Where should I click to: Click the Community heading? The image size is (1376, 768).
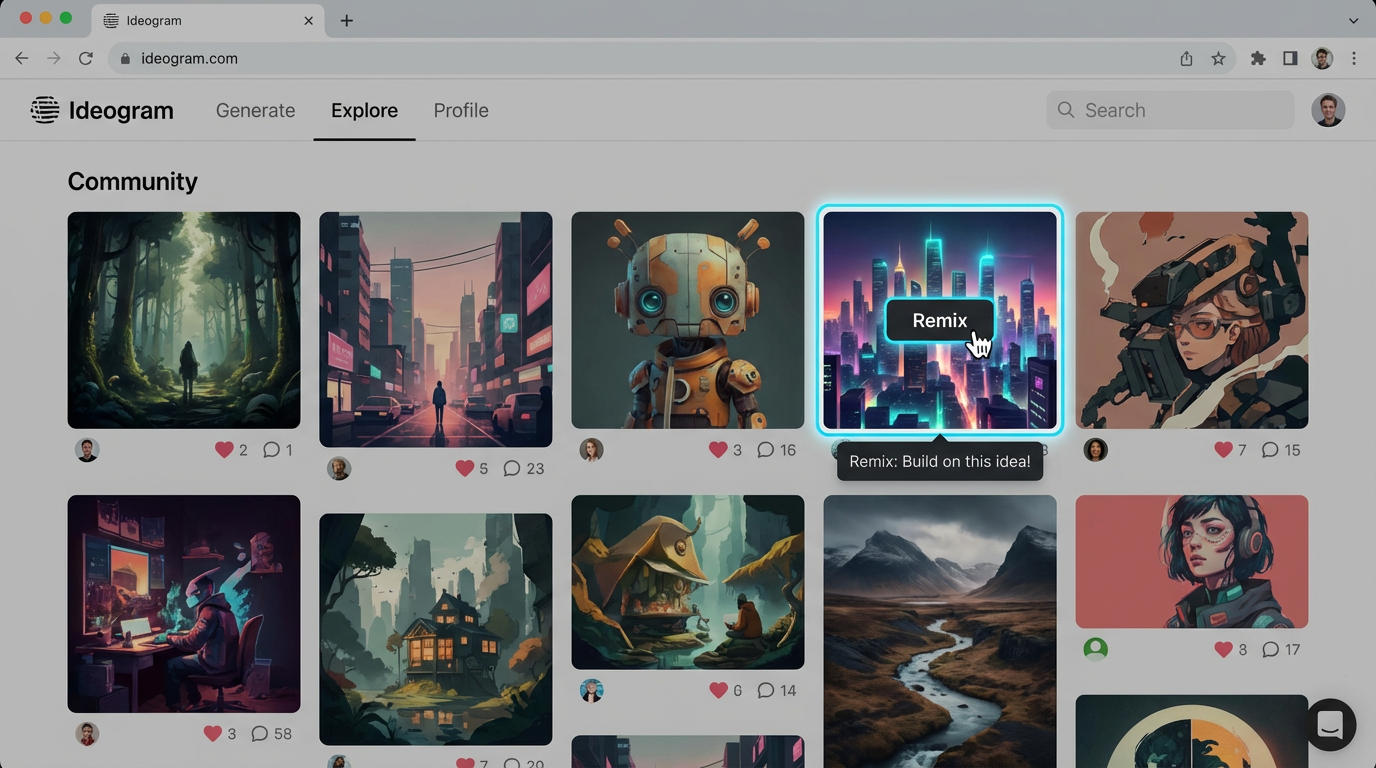click(132, 181)
